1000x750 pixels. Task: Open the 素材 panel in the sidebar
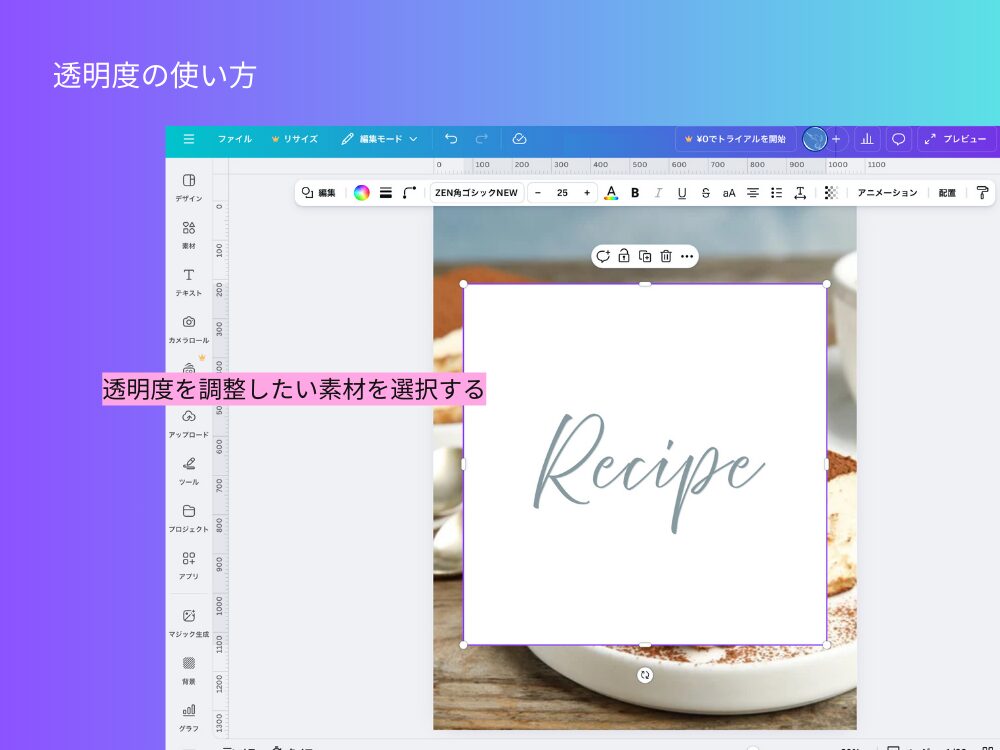(188, 234)
